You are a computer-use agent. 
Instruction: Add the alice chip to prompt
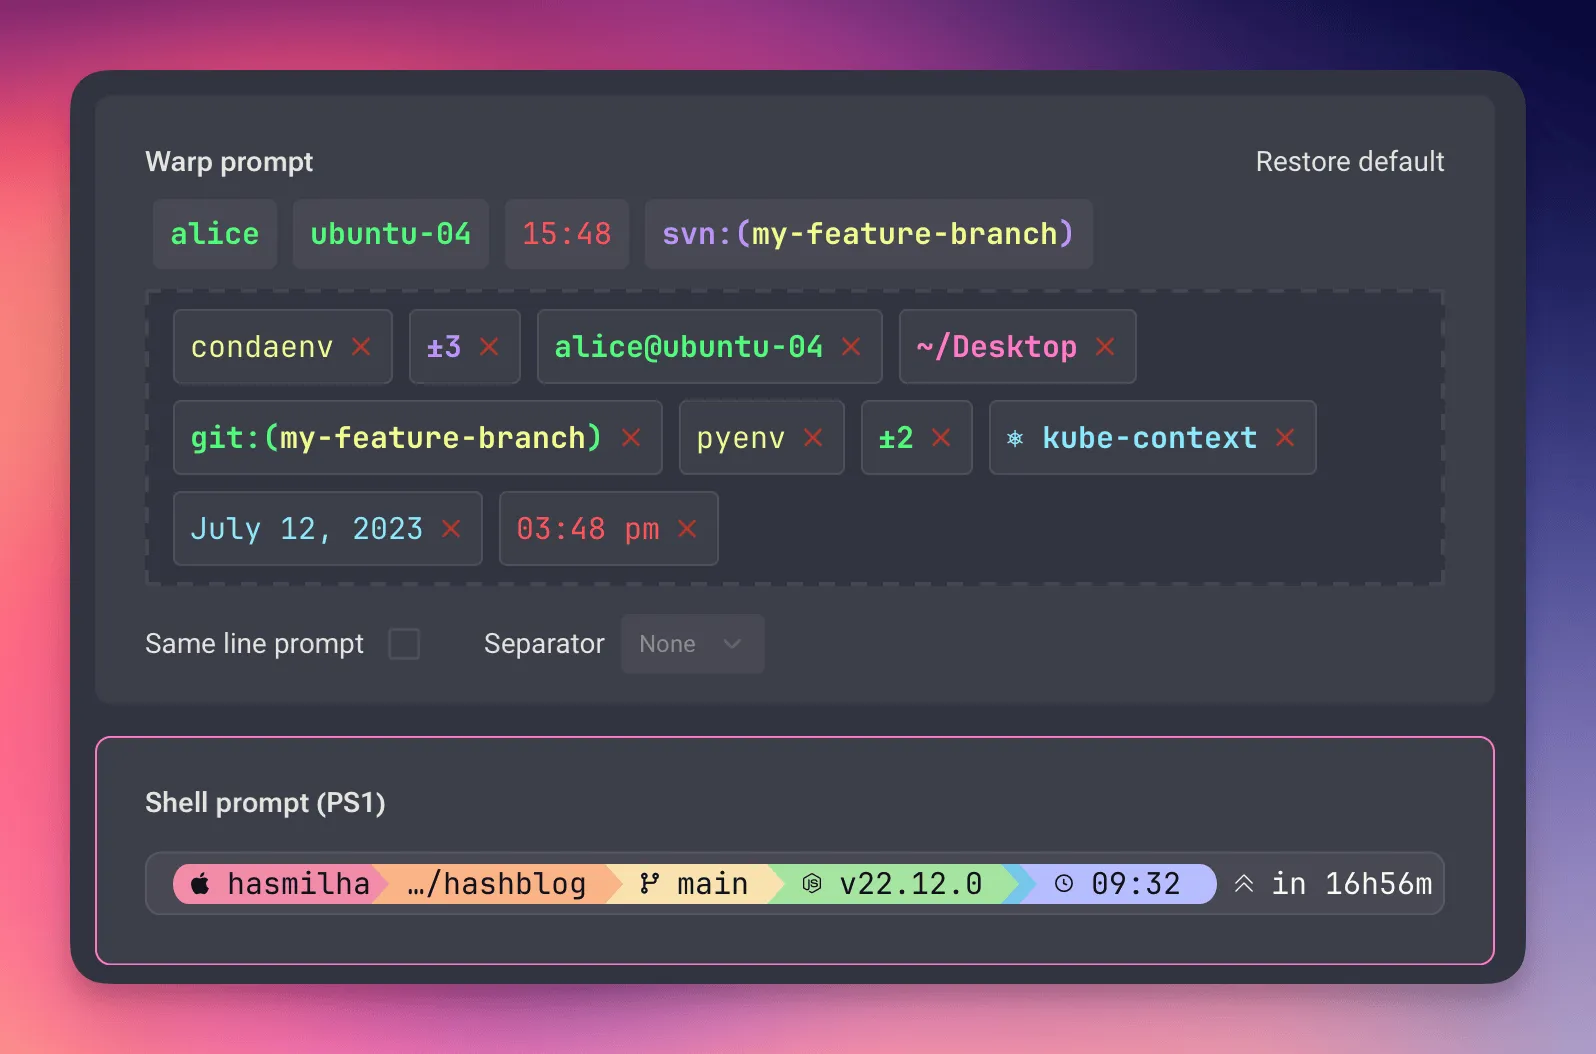pos(215,234)
